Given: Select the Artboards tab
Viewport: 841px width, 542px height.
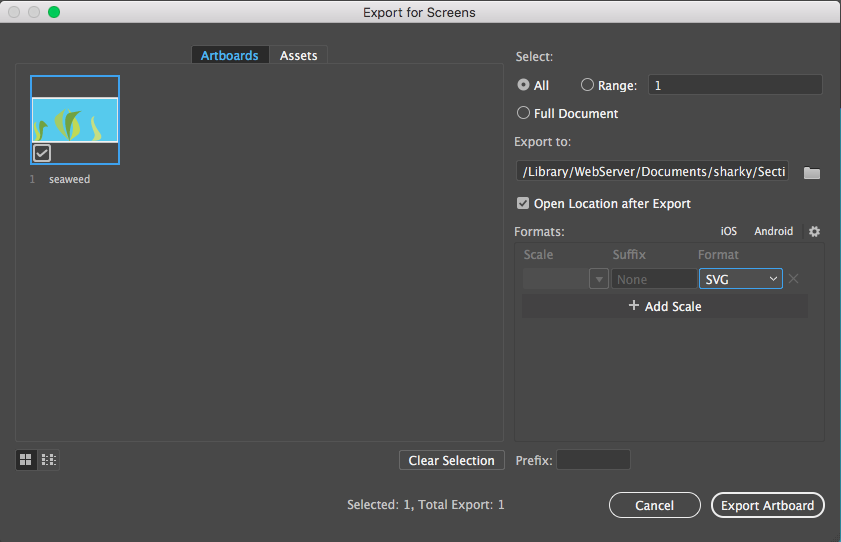Looking at the screenshot, I should tap(230, 55).
